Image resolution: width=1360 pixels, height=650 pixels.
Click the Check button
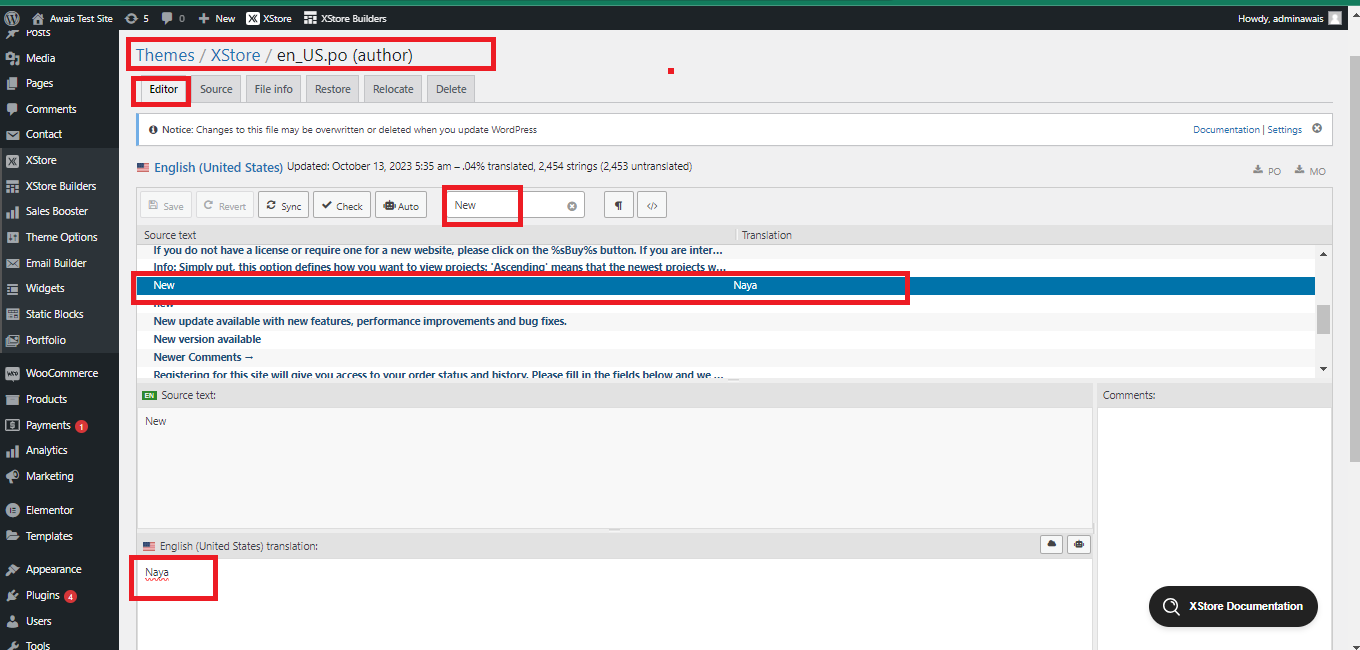coord(341,205)
